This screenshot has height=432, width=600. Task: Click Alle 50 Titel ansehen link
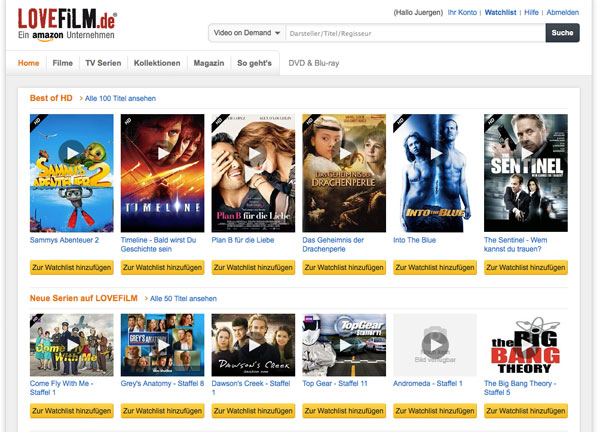183,298
